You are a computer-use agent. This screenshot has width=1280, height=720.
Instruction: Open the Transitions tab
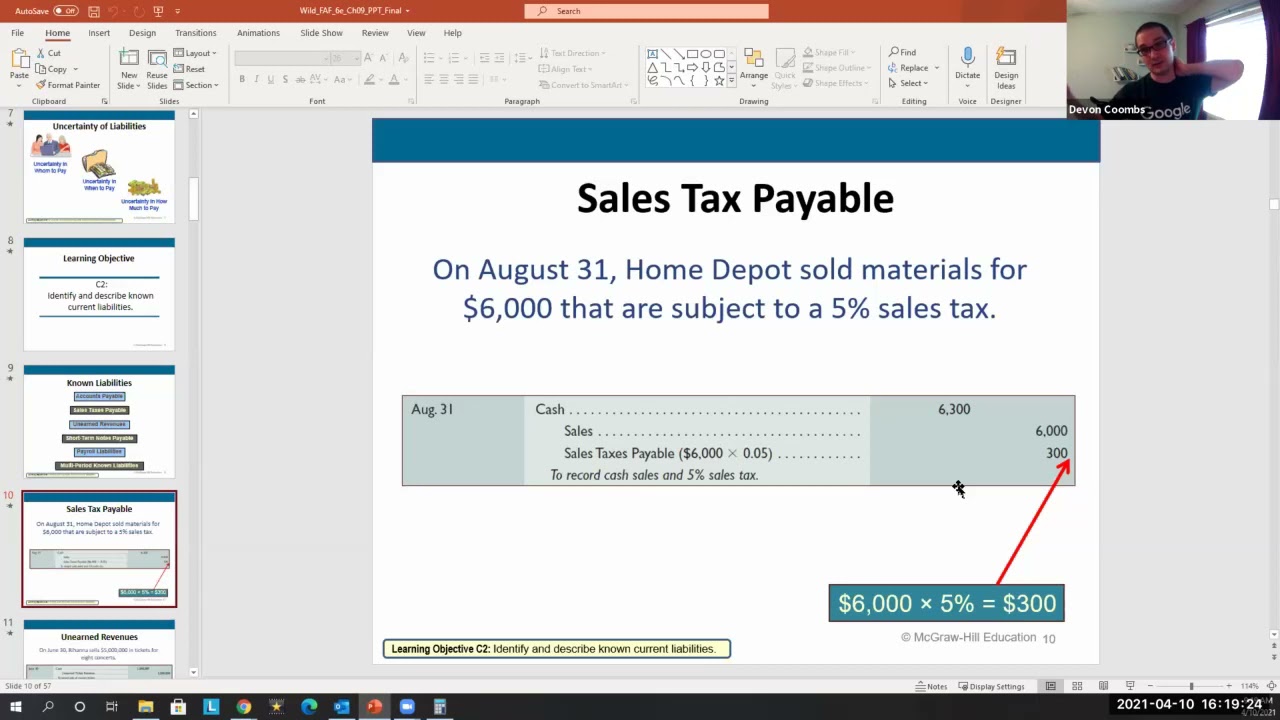(x=196, y=33)
